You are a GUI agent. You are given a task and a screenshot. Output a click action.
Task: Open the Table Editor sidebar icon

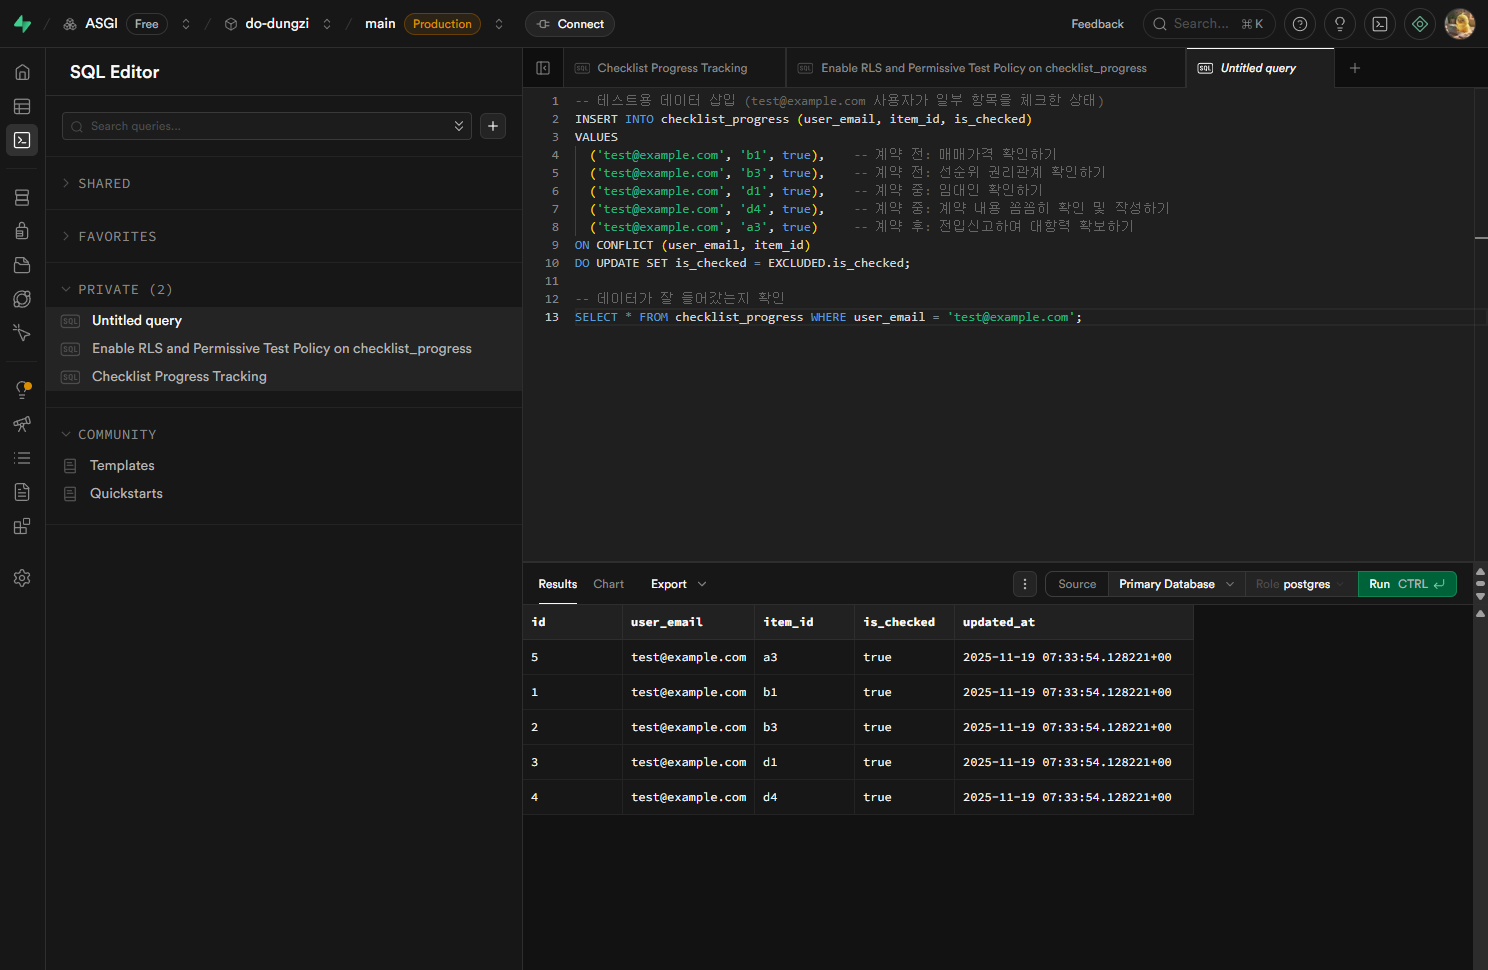click(22, 107)
